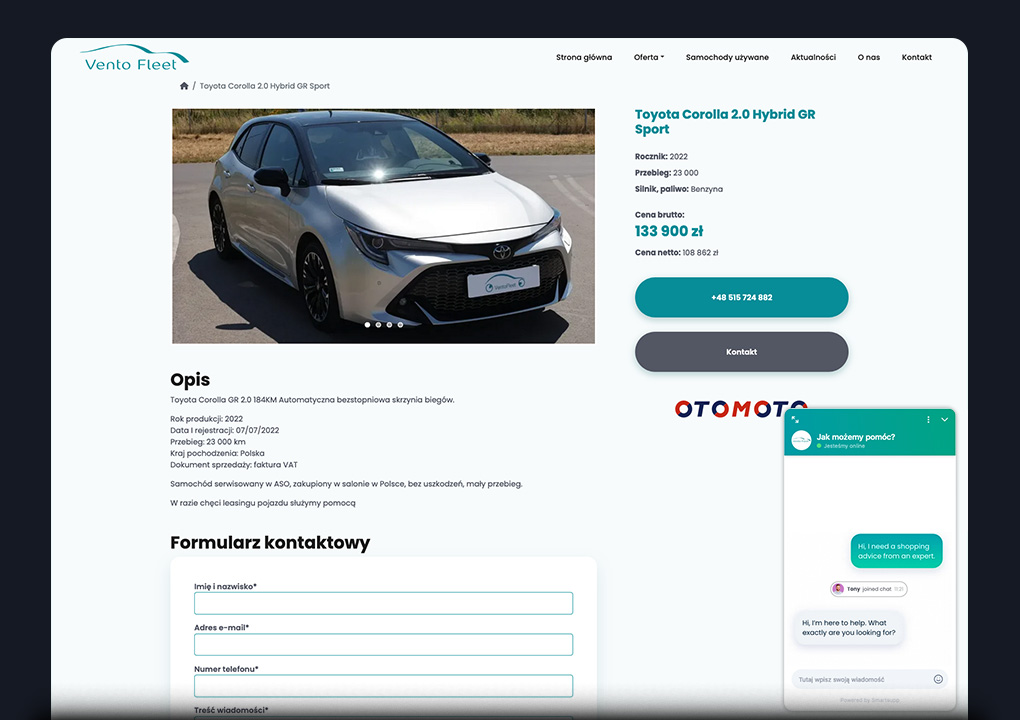The image size is (1020, 720).
Task: Click the 'Opis' heading
Action: click(x=190, y=380)
